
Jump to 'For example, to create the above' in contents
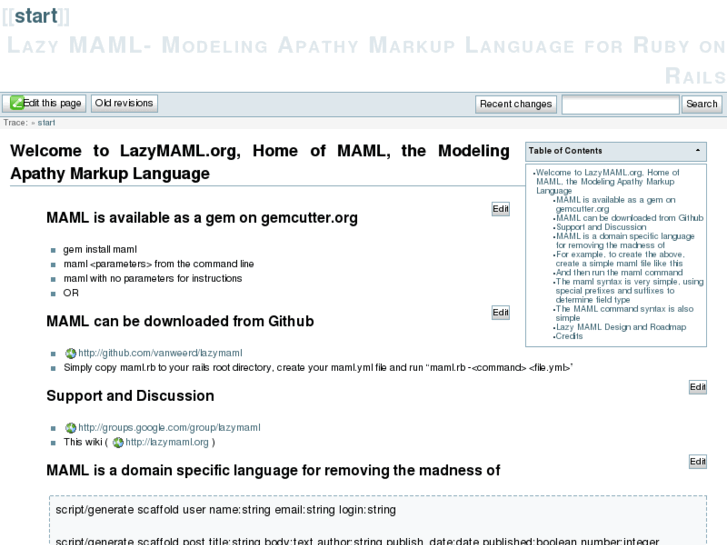pyautogui.click(x=620, y=258)
